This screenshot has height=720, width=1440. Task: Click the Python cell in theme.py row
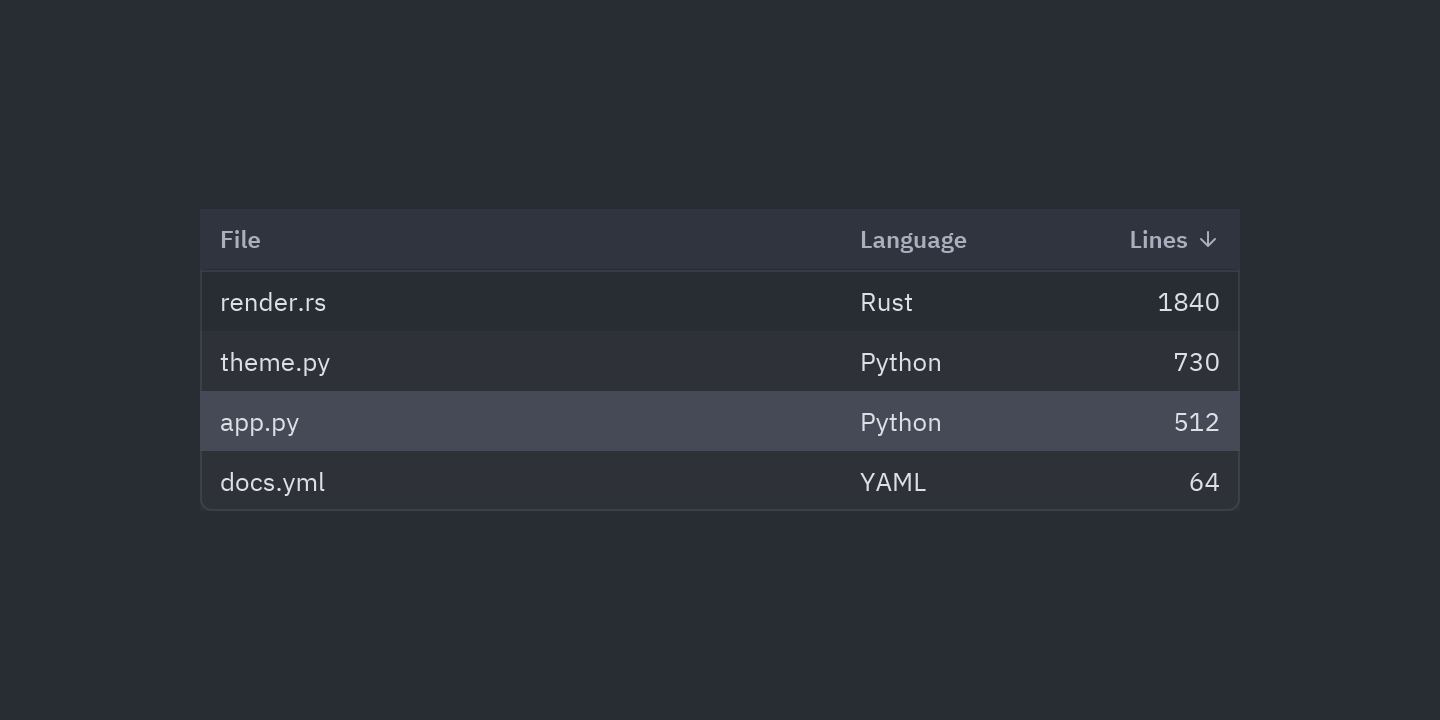[900, 362]
